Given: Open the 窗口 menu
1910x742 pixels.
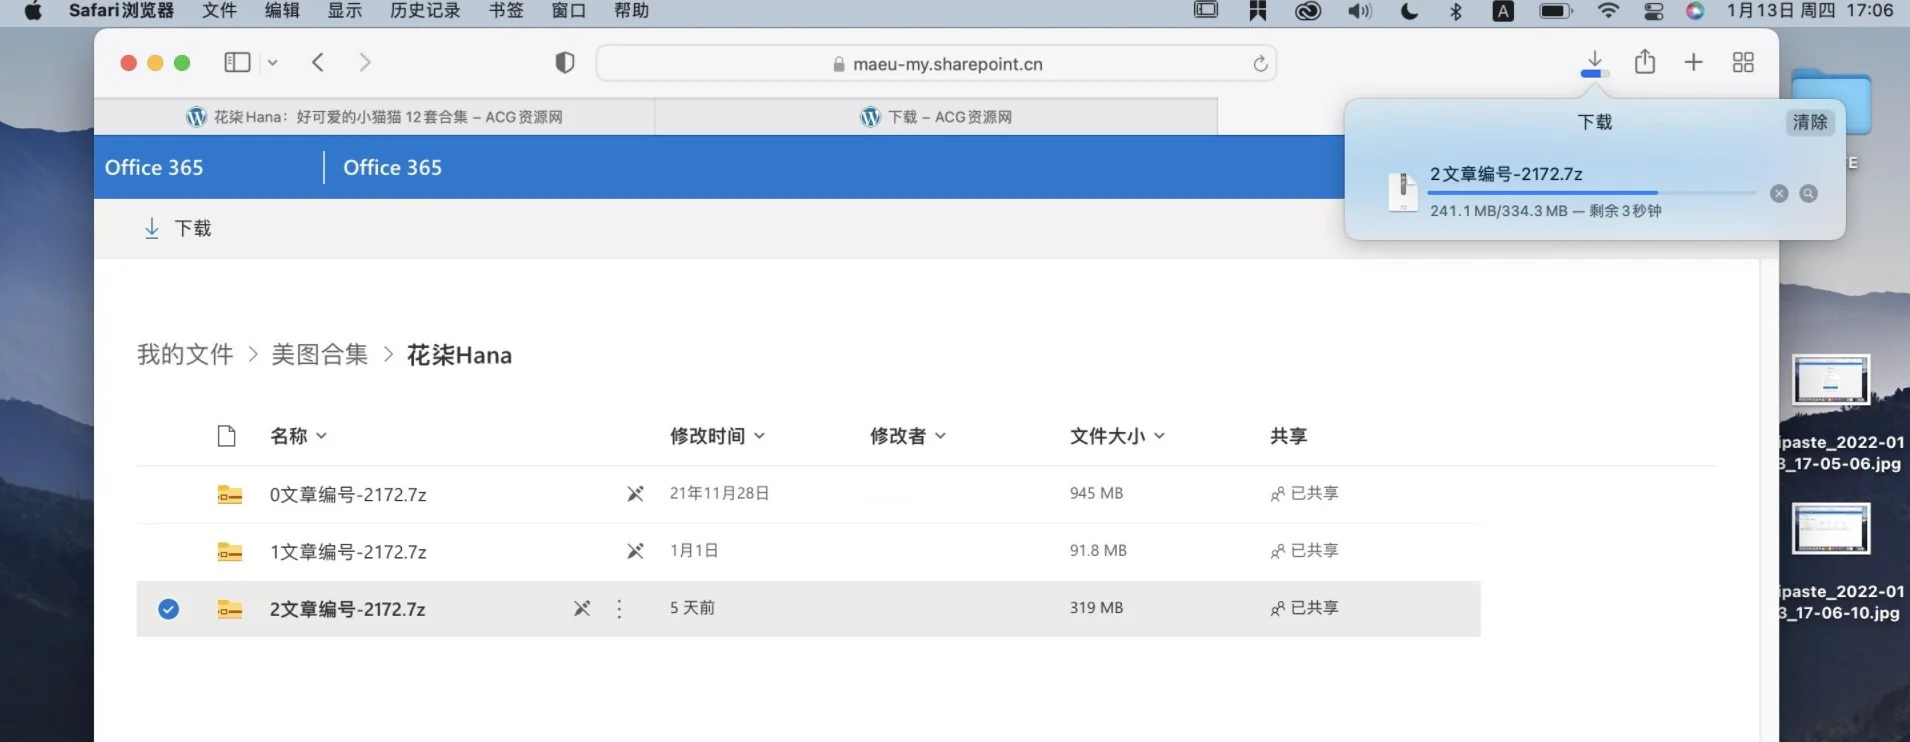Looking at the screenshot, I should click(569, 11).
